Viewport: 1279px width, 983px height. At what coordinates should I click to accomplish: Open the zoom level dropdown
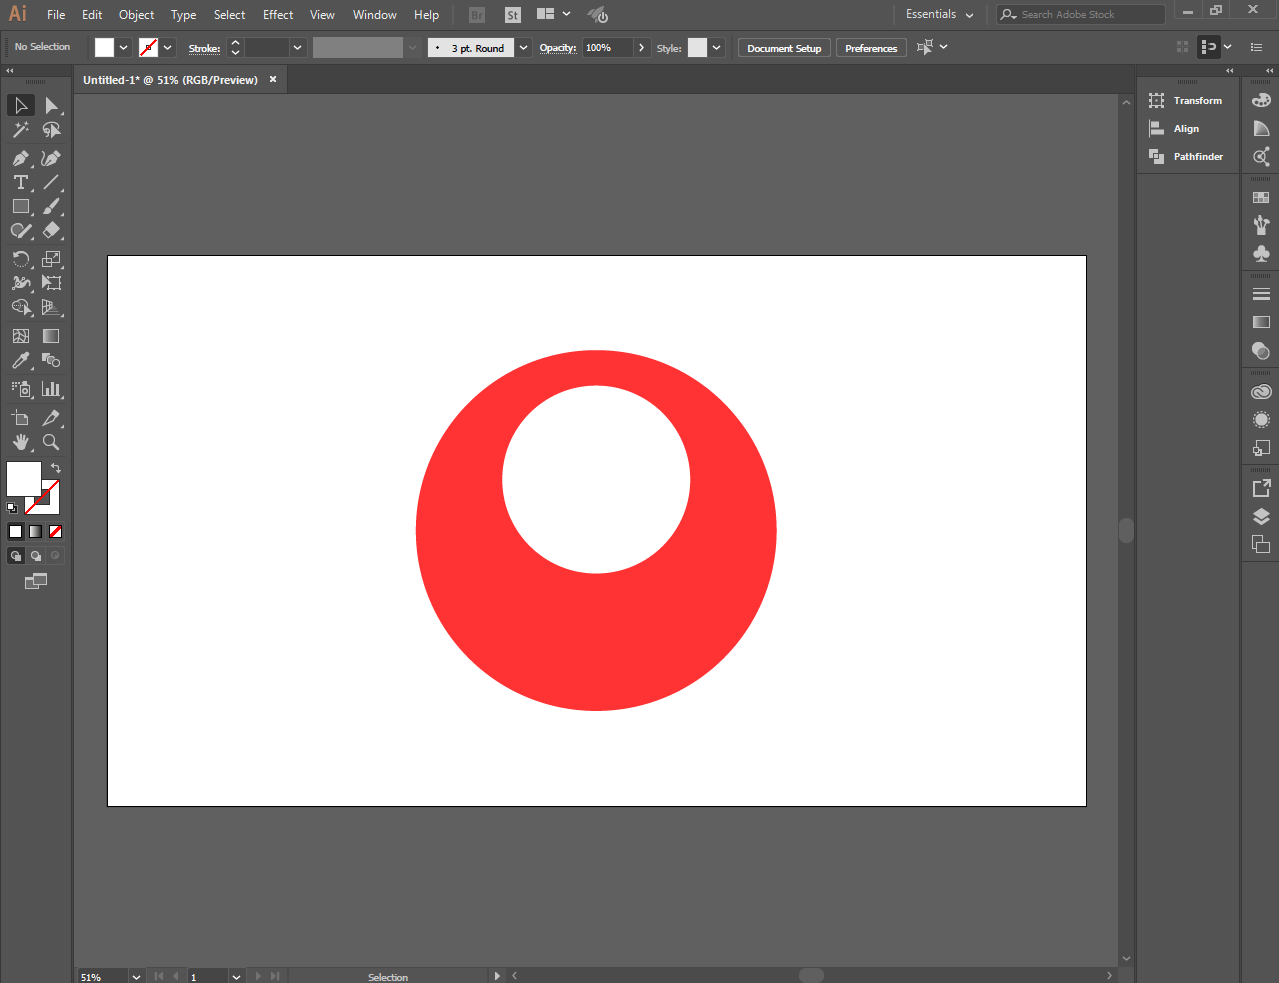136,977
